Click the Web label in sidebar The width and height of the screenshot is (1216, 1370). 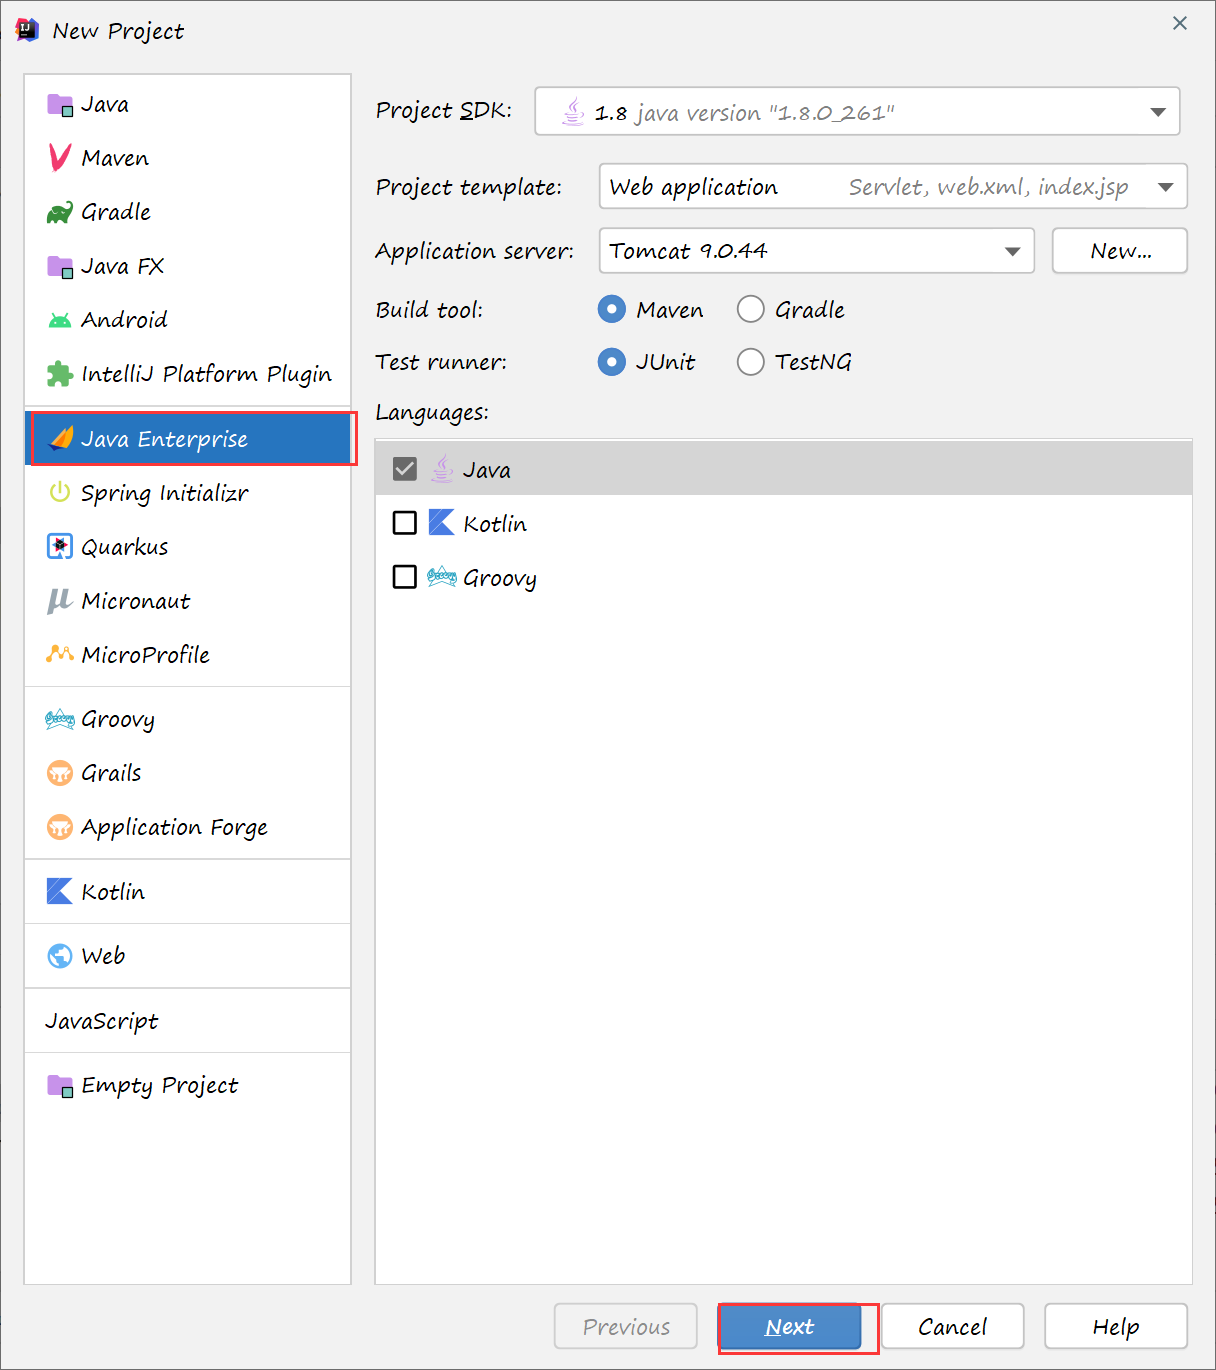[103, 956]
